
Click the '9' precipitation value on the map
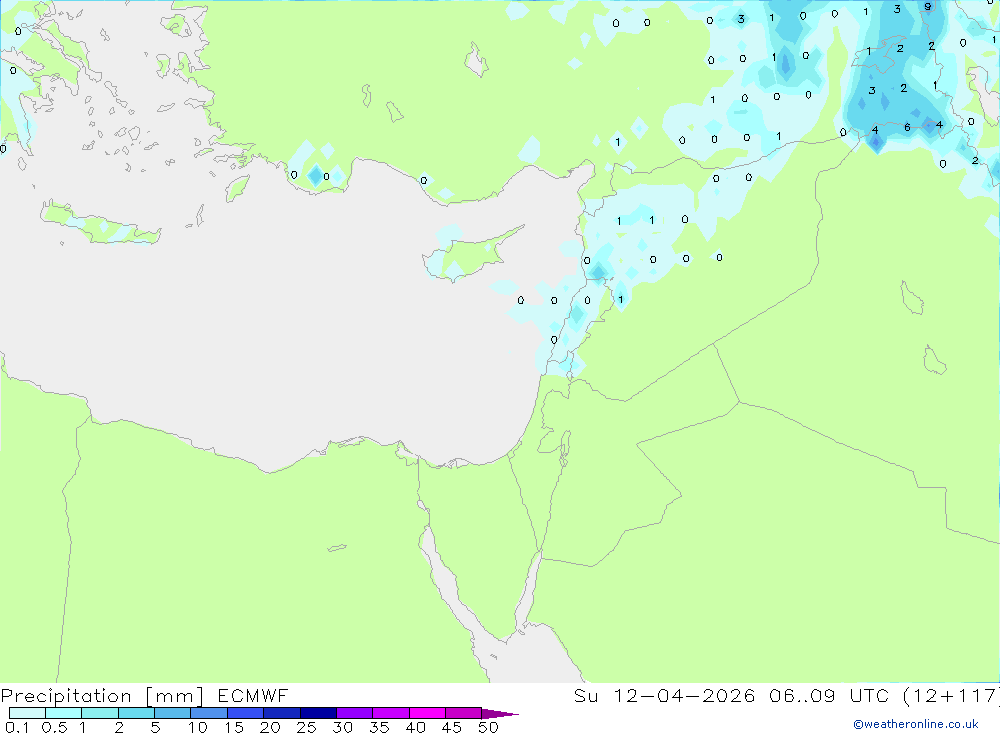tap(928, 7)
